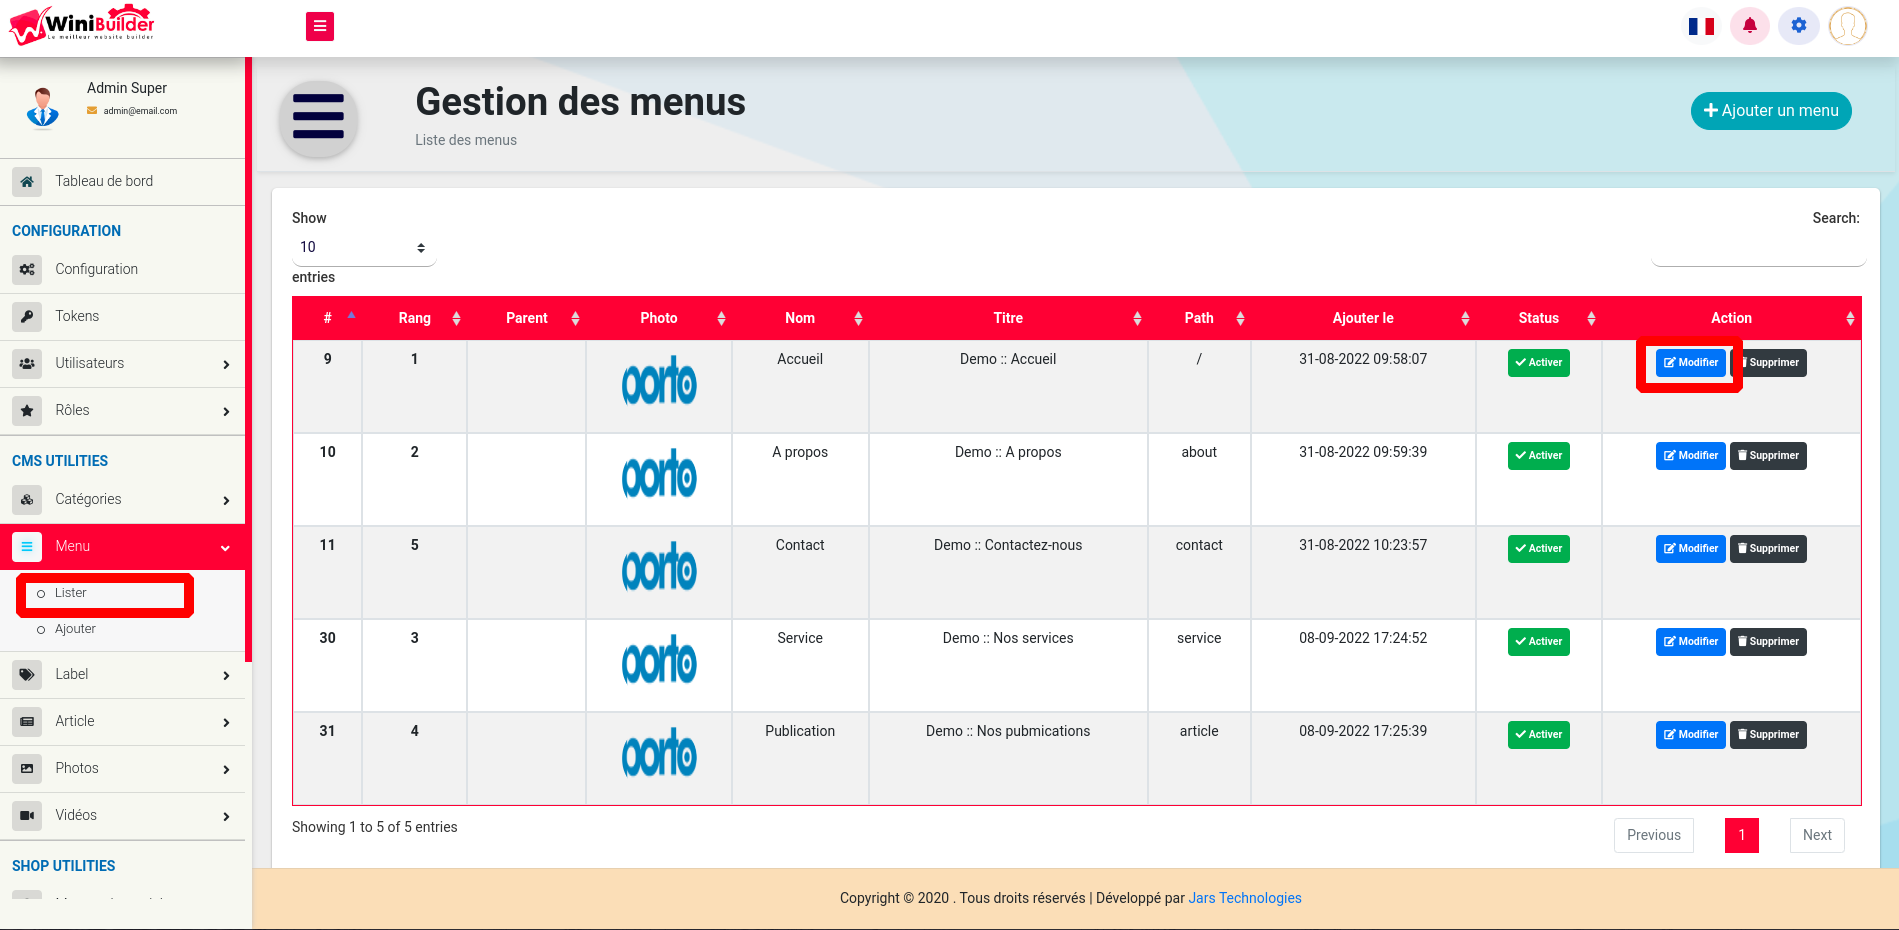Sort table by Ajouter le column
This screenshot has height=930, width=1899.
(x=1363, y=318)
